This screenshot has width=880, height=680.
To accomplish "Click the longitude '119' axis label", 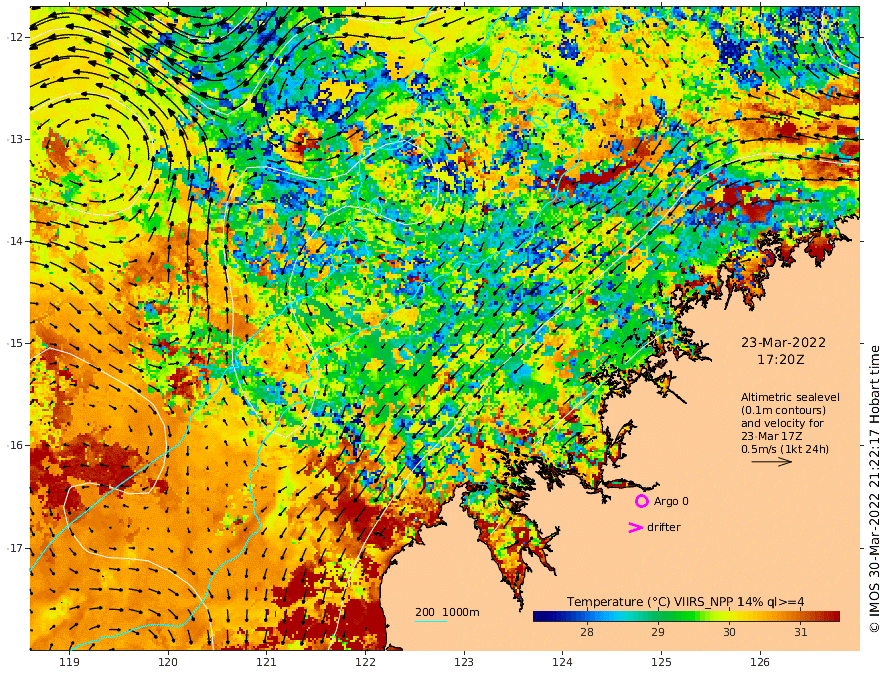I will [69, 663].
